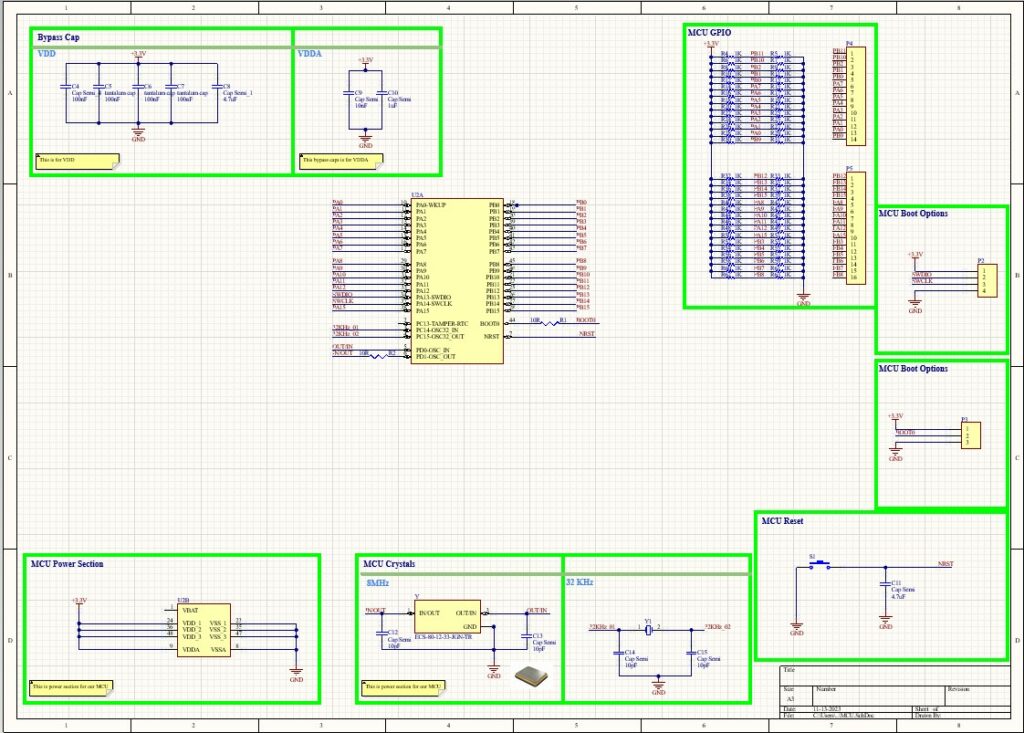Click the P3 three-pin boot header
This screenshot has width=1024, height=733.
(x=968, y=435)
